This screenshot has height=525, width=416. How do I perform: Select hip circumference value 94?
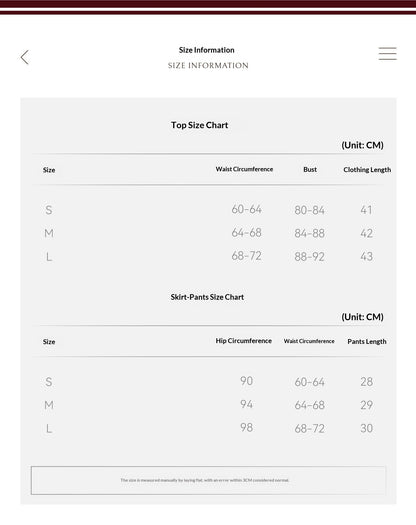(x=246, y=404)
